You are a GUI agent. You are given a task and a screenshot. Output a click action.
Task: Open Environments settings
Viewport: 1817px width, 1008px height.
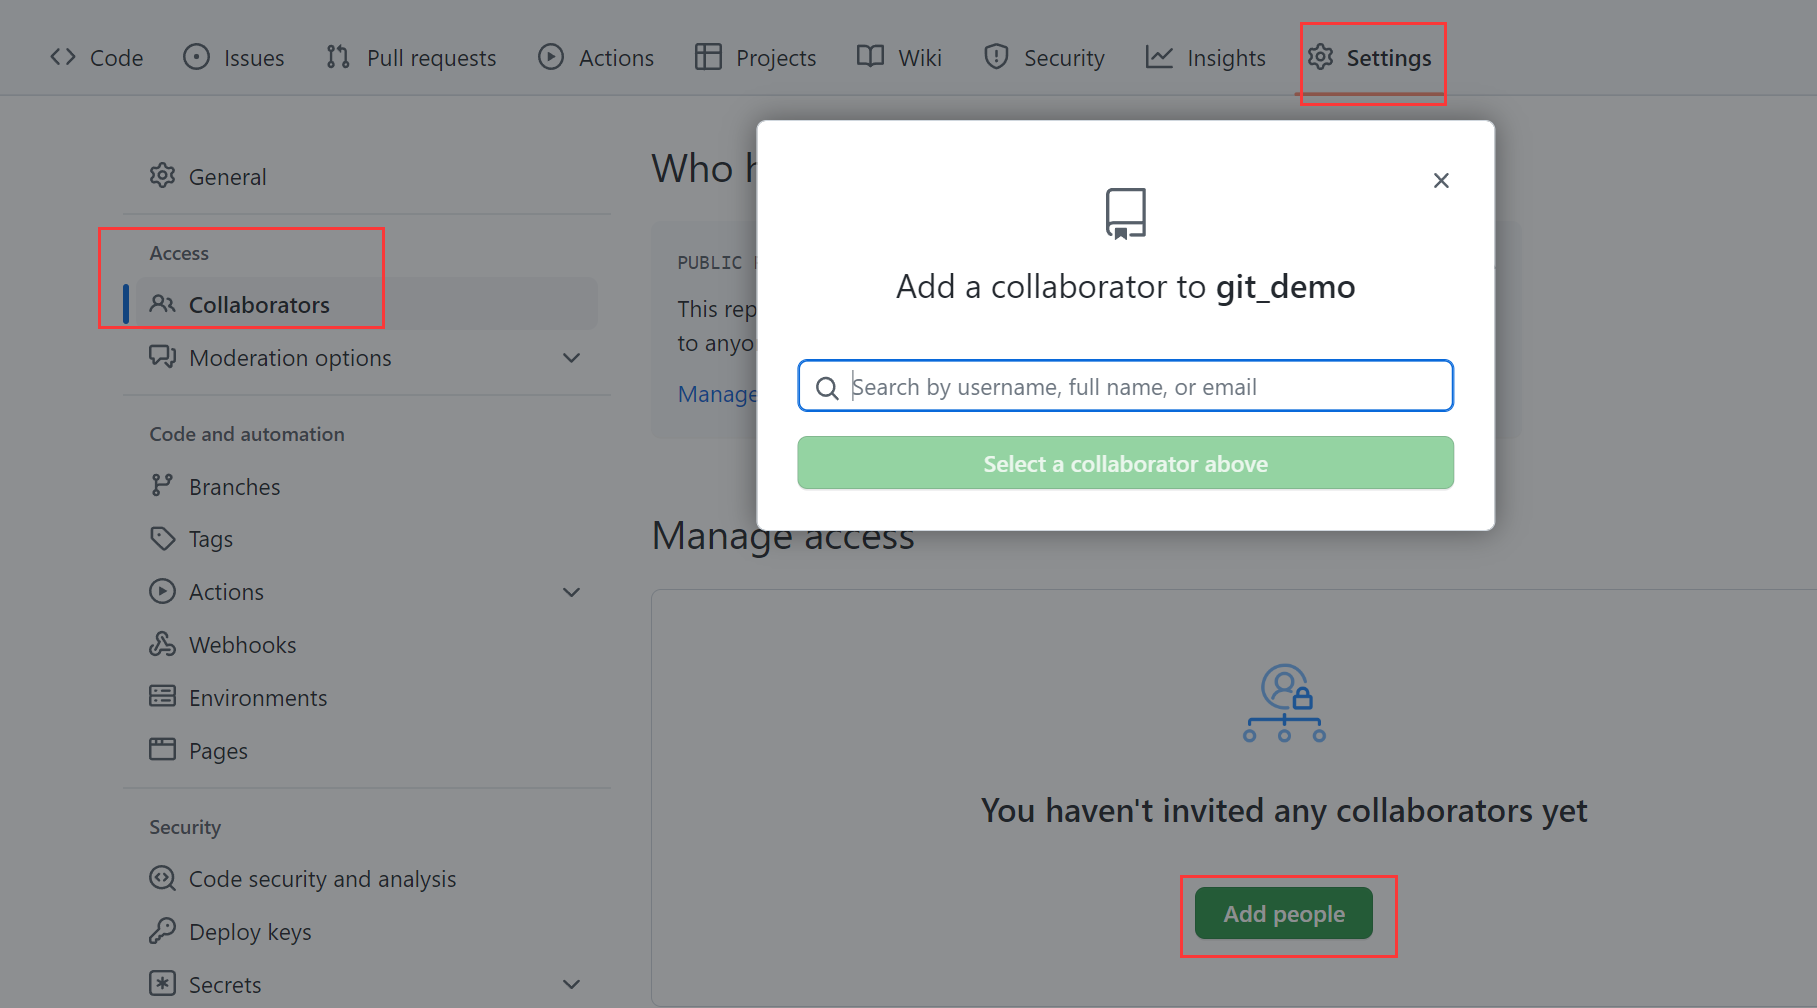pos(368,698)
